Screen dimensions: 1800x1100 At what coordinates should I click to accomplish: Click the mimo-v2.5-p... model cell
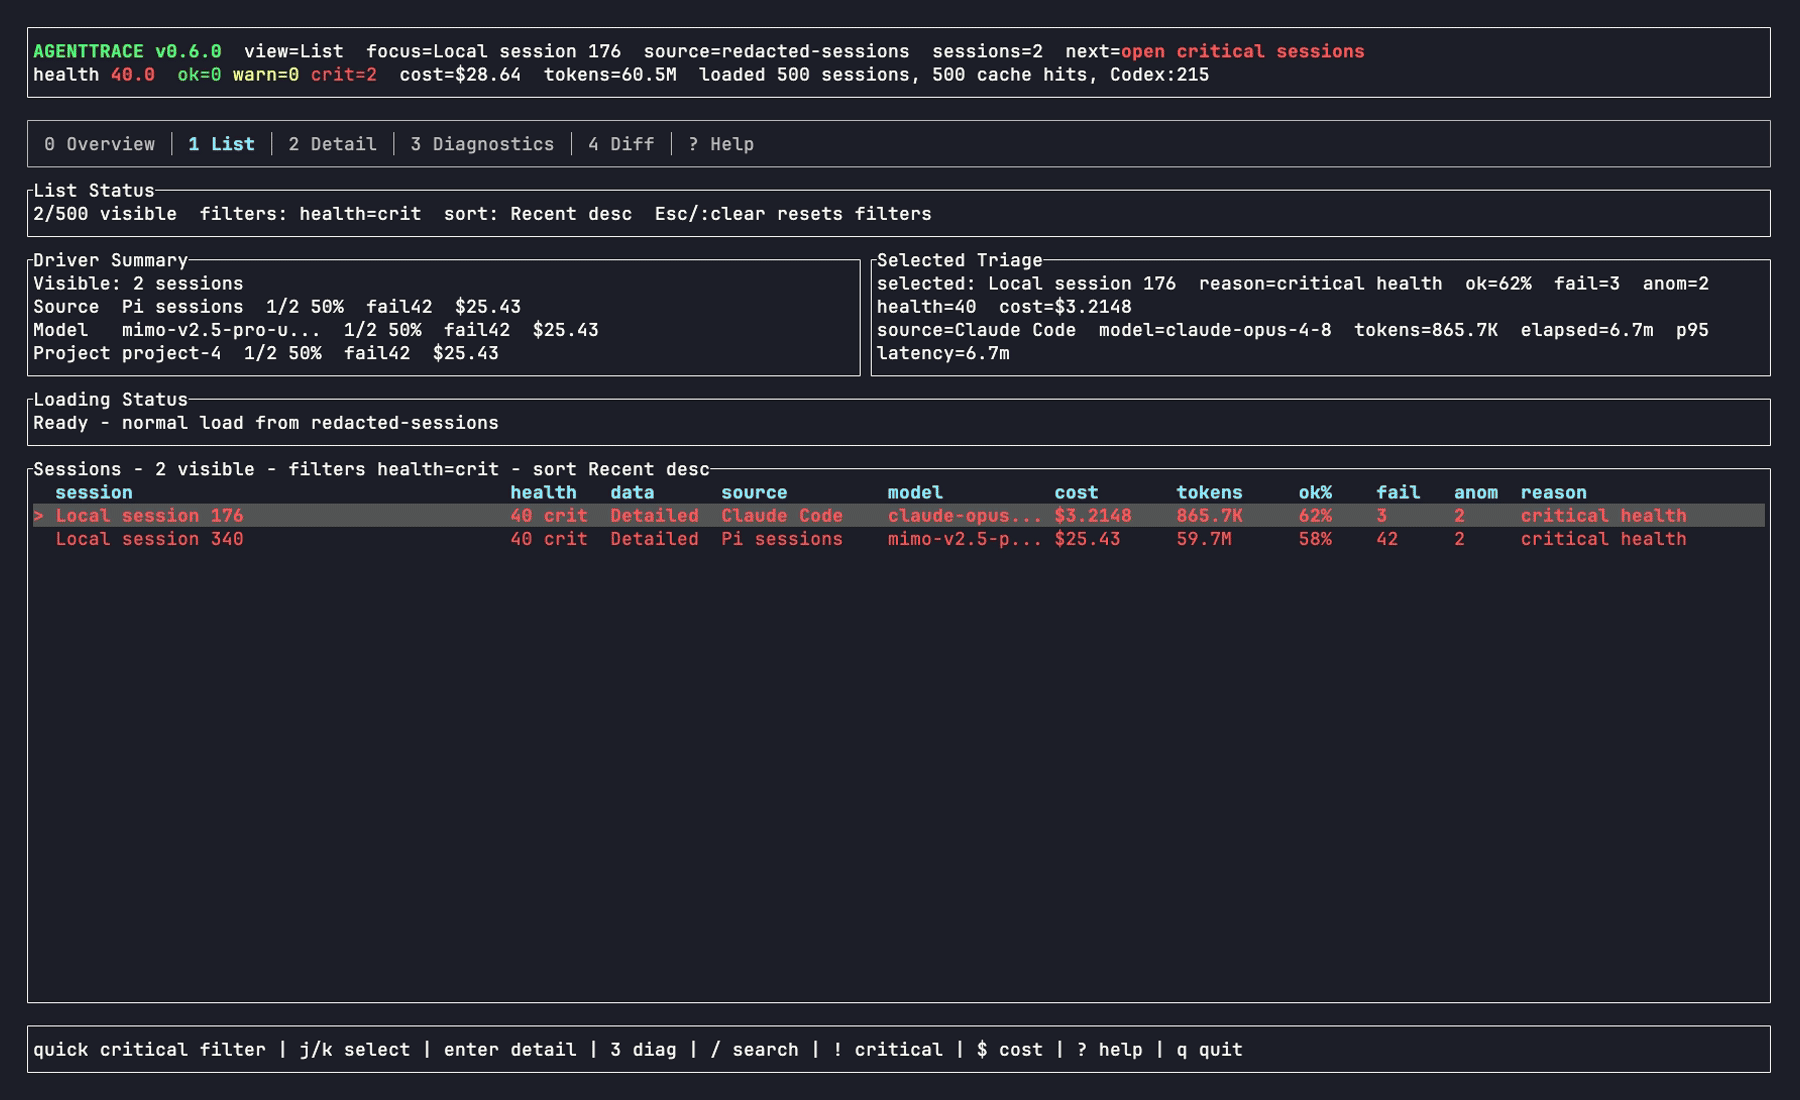965,539
